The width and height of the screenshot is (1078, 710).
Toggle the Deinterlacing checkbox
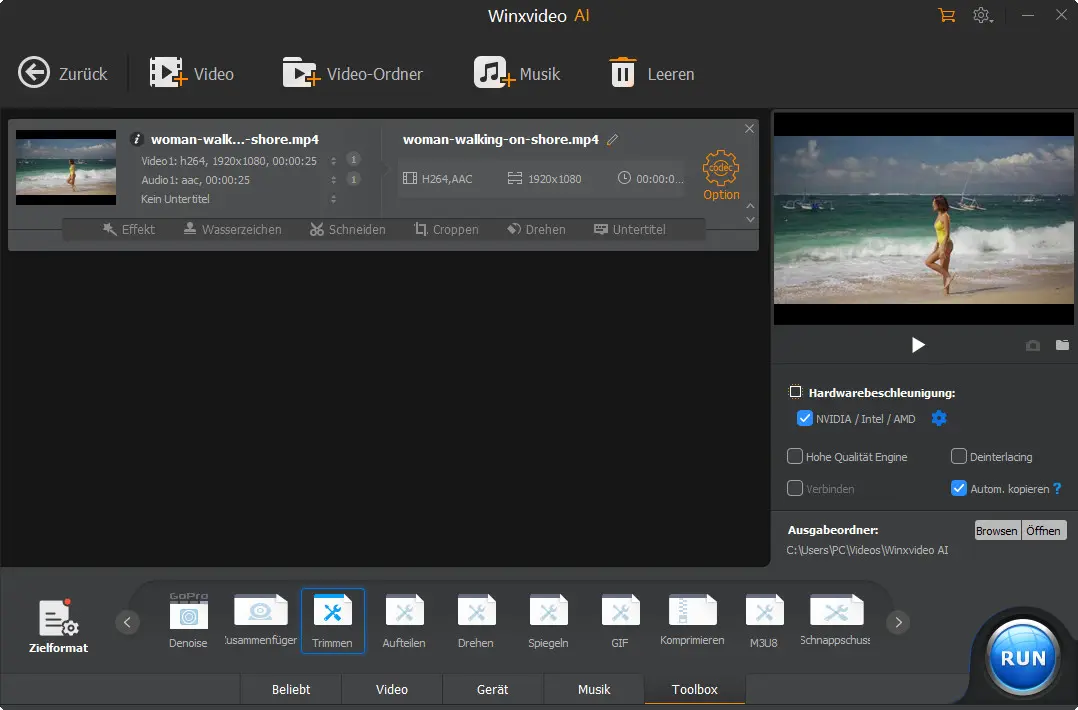click(x=959, y=457)
